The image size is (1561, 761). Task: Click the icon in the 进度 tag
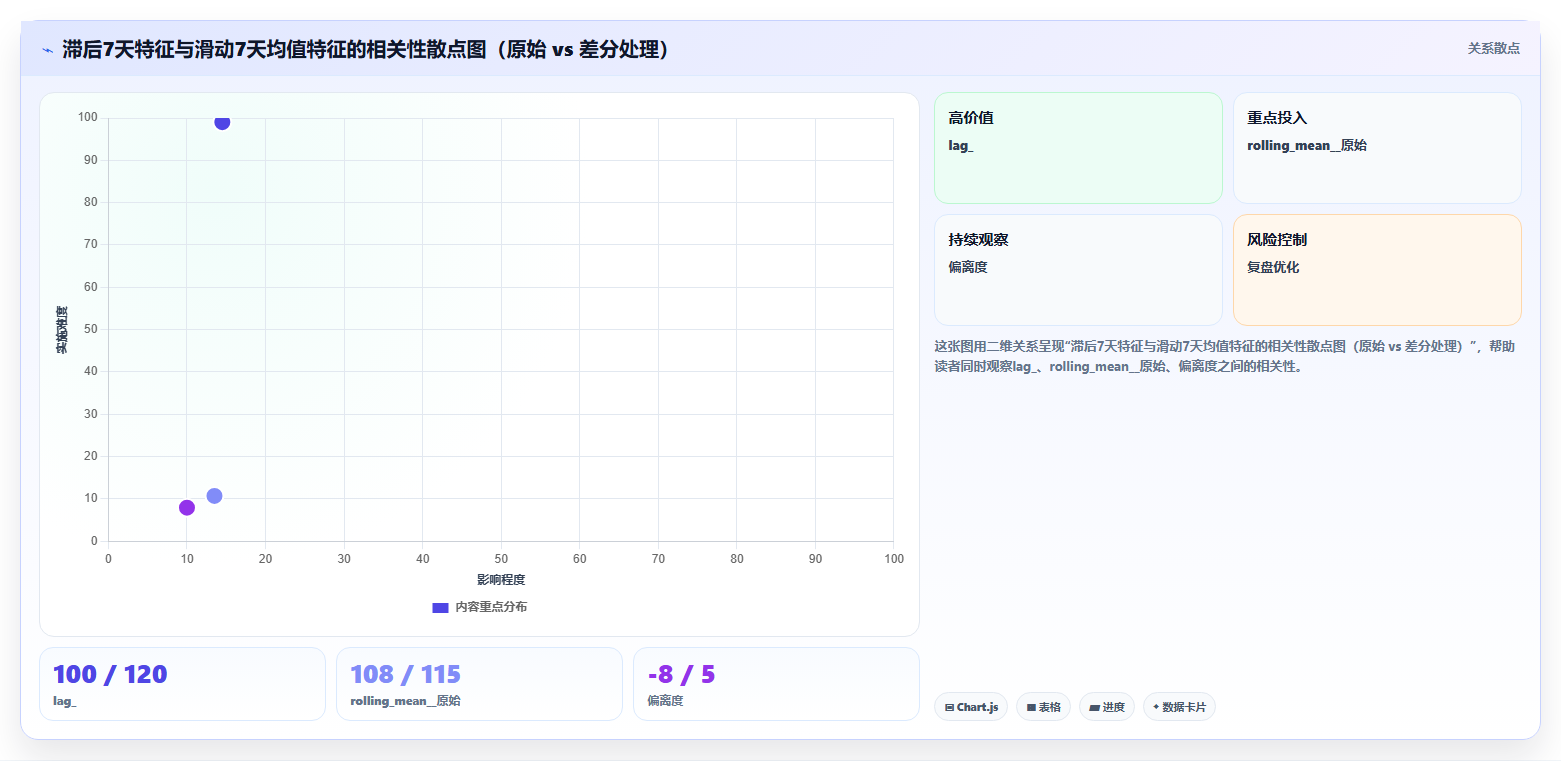1094,707
